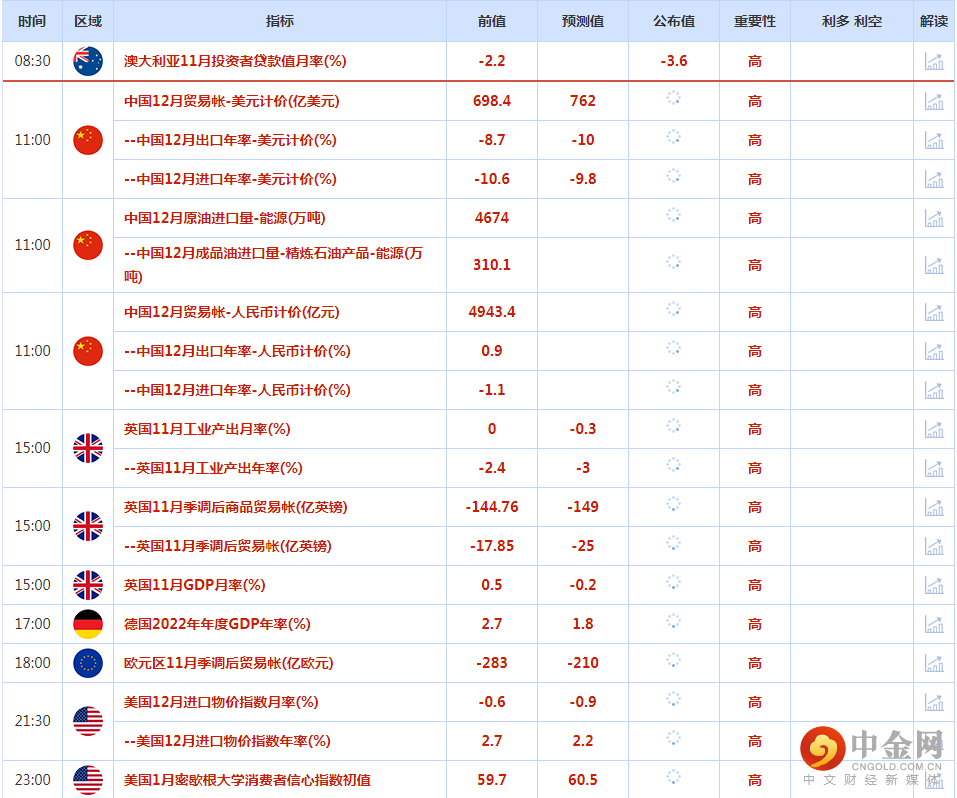Image resolution: width=957 pixels, height=798 pixels.
Task: Click the 重要性 column header
Action: pyautogui.click(x=754, y=21)
